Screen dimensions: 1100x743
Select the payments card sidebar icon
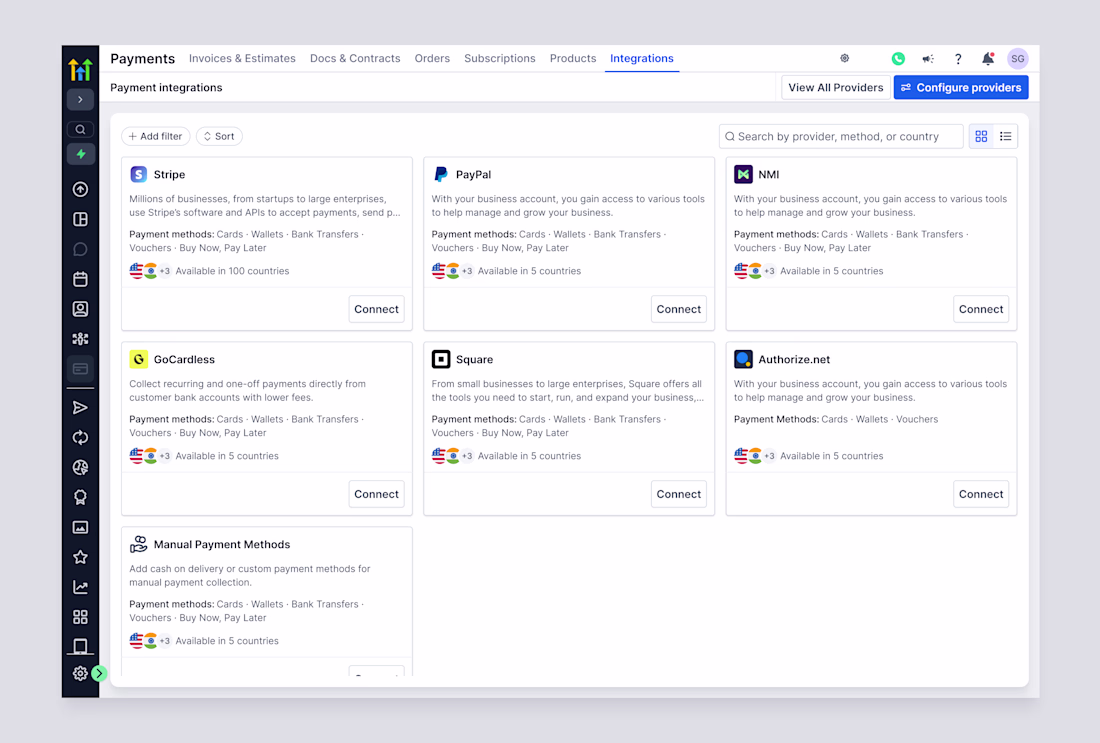[x=80, y=368]
